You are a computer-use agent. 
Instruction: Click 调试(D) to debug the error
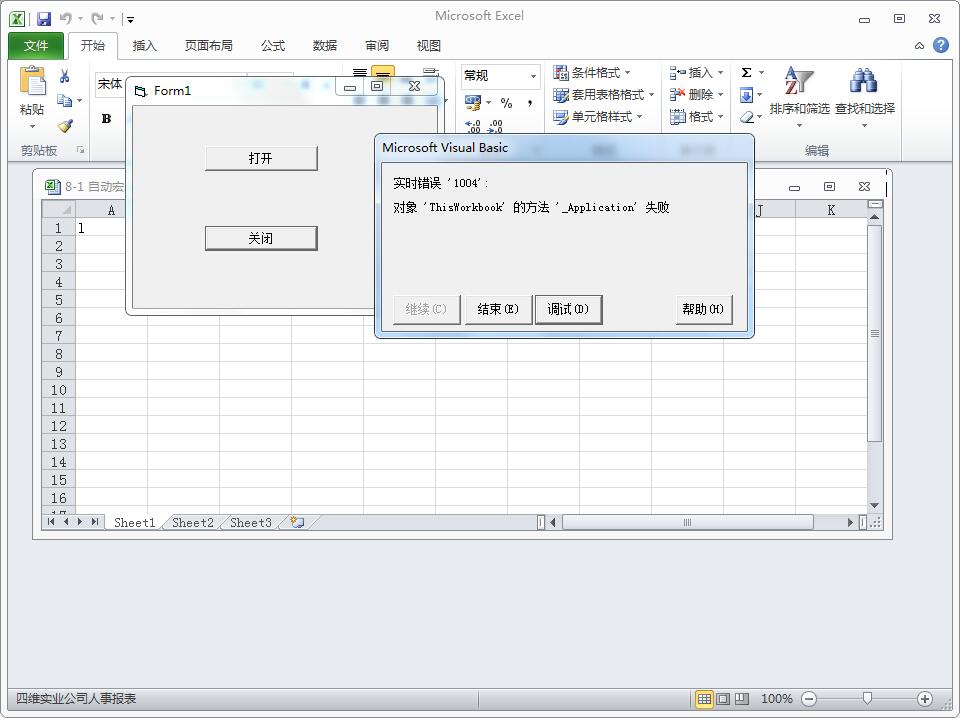(568, 309)
